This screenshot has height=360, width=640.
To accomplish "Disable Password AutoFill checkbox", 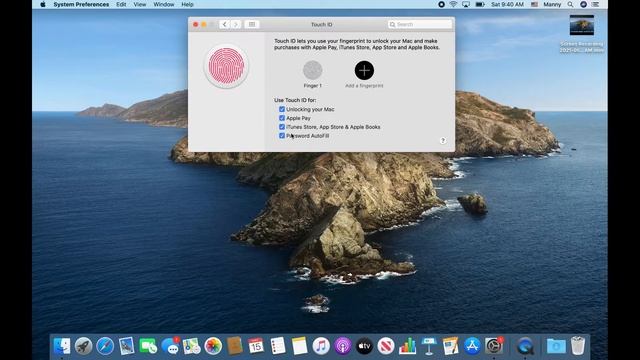I will 282,136.
